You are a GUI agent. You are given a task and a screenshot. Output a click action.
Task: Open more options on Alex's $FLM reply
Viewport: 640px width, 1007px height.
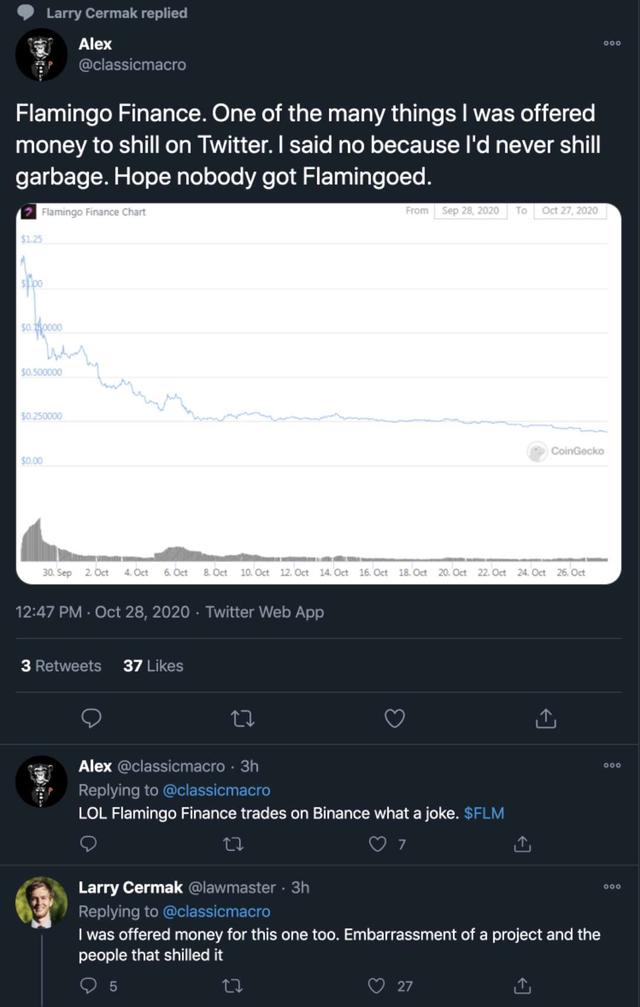(x=612, y=766)
